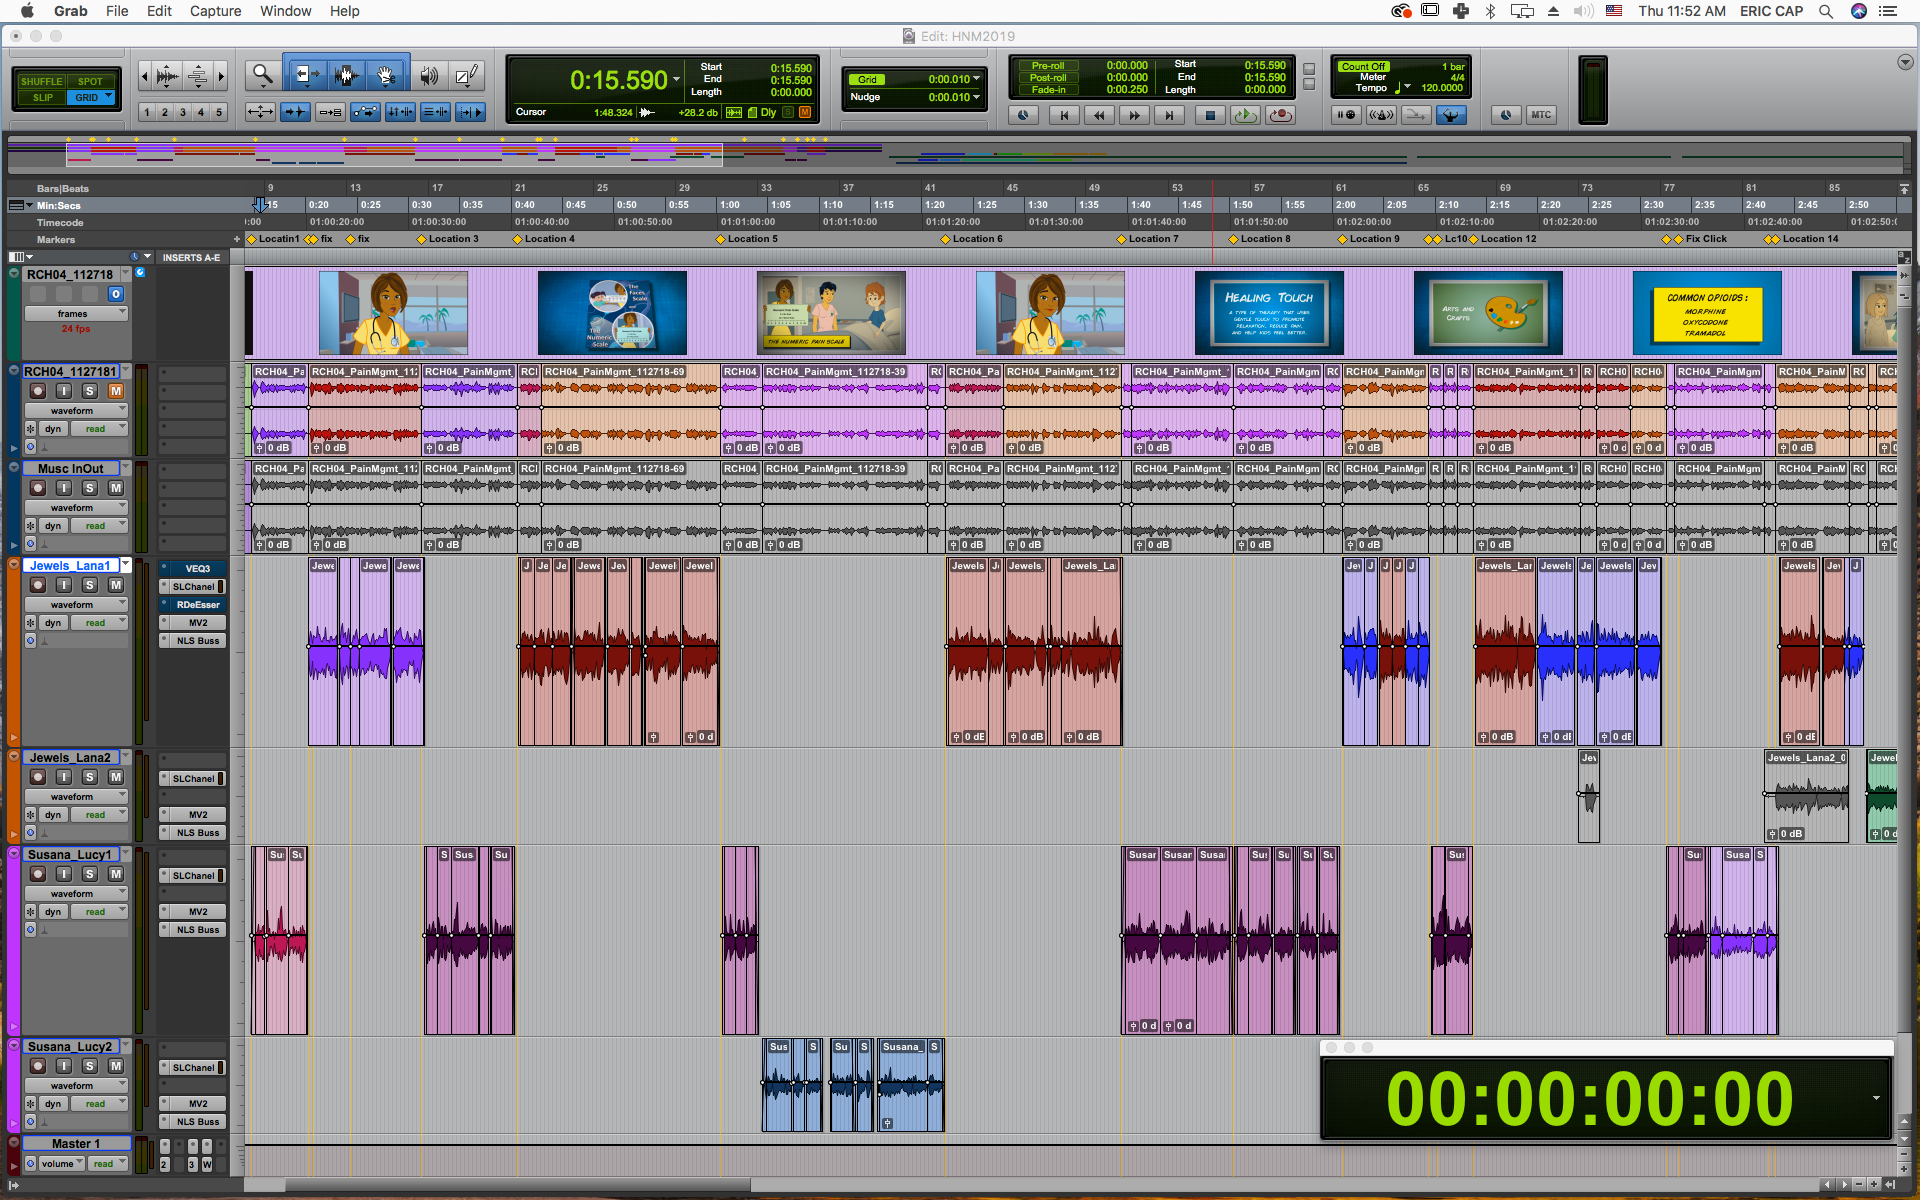
Task: Open Nudge value dropdown
Action: click(977, 97)
